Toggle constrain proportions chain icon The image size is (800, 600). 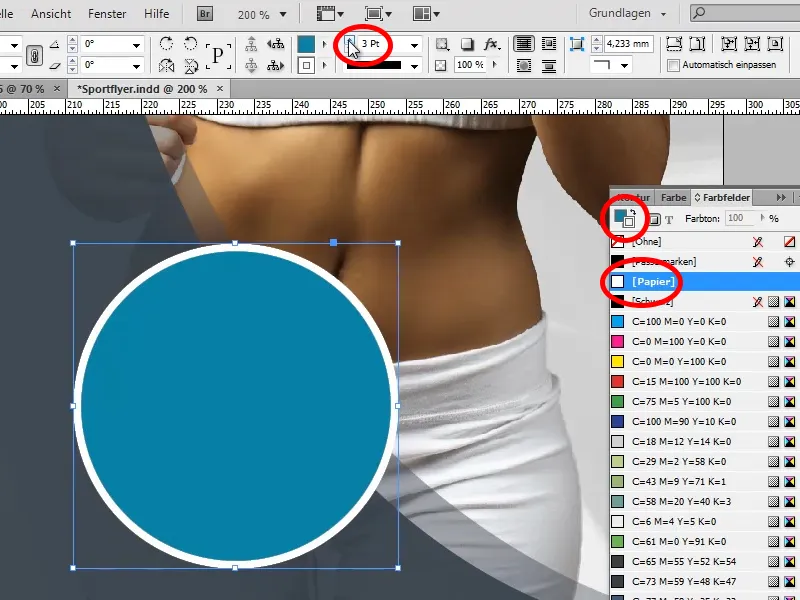click(34, 55)
